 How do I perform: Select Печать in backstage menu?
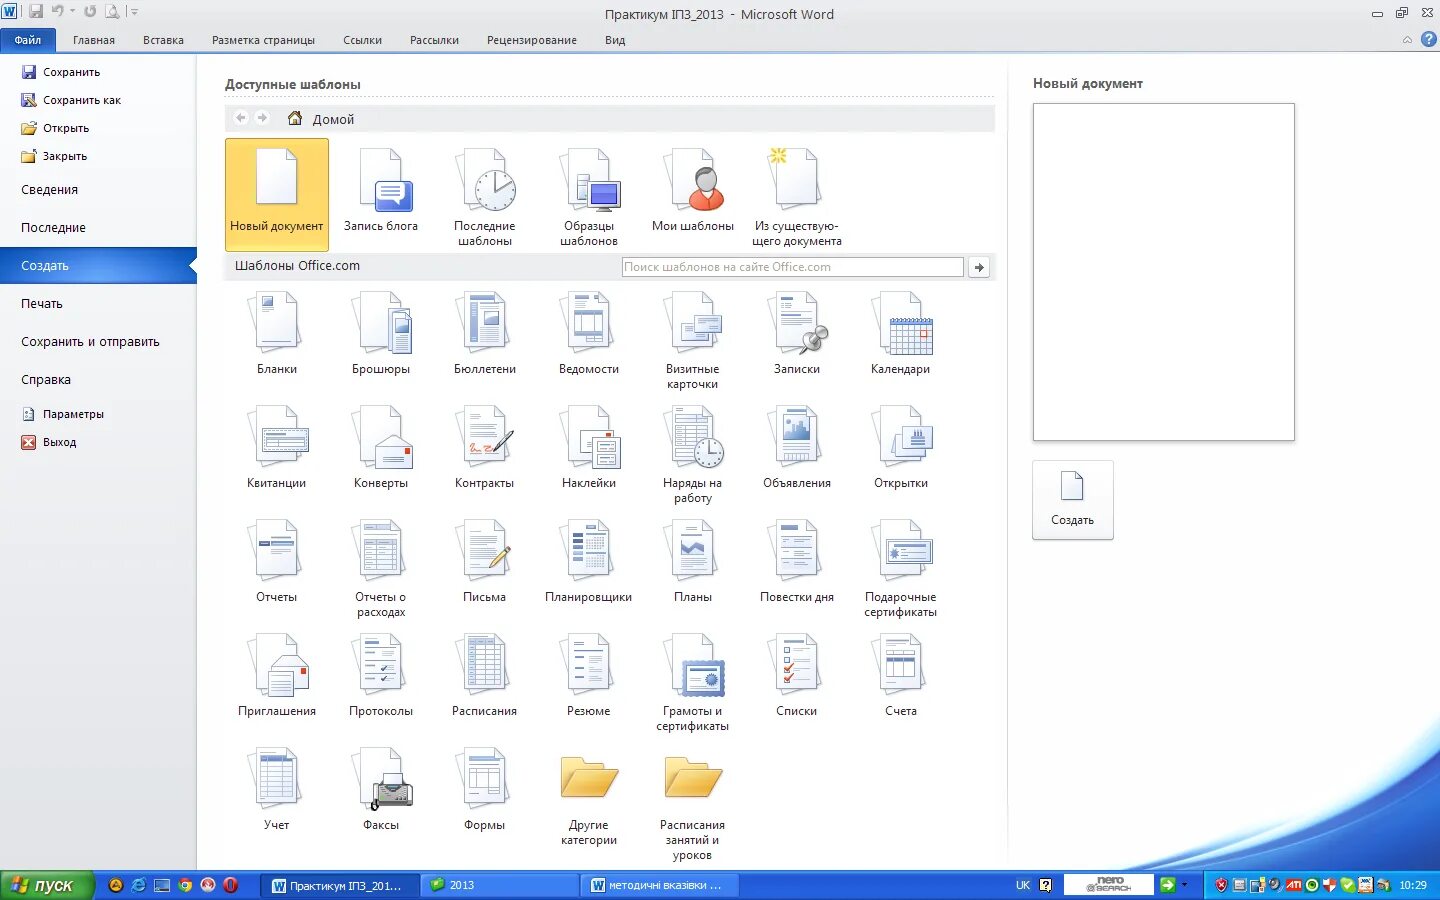[x=42, y=304]
